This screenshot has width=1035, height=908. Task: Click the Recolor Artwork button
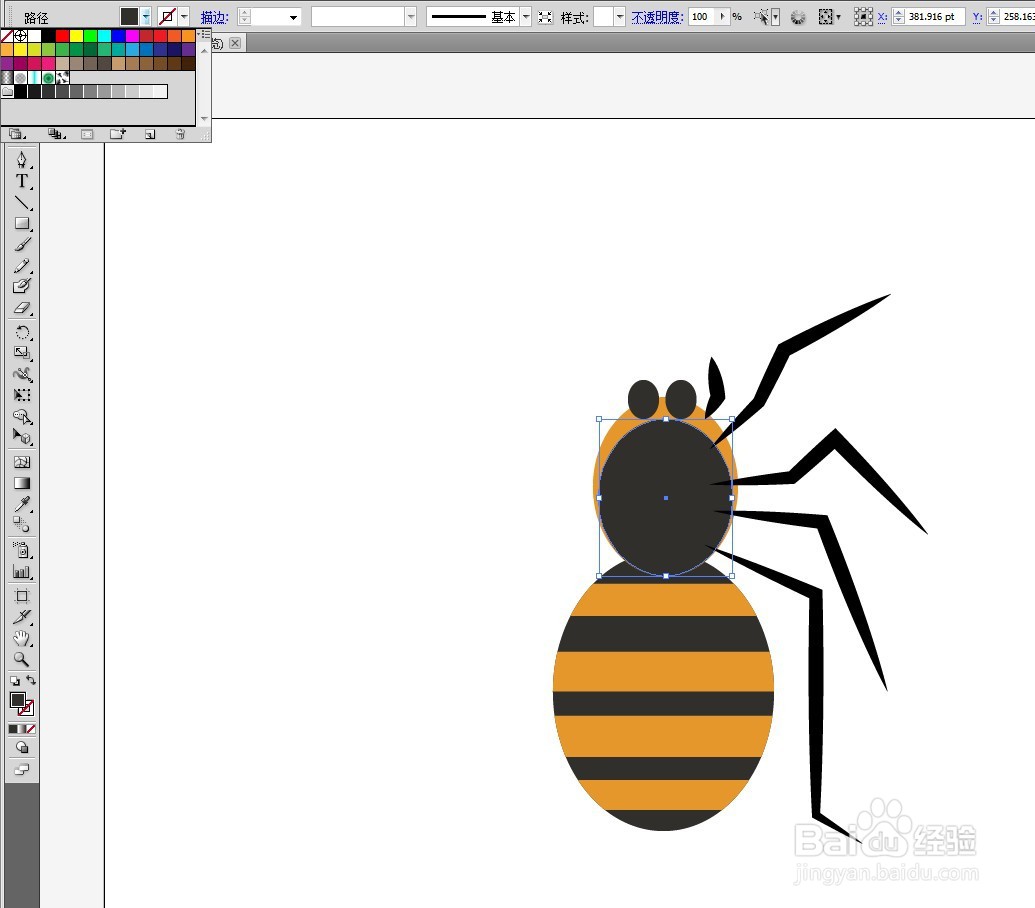(798, 17)
